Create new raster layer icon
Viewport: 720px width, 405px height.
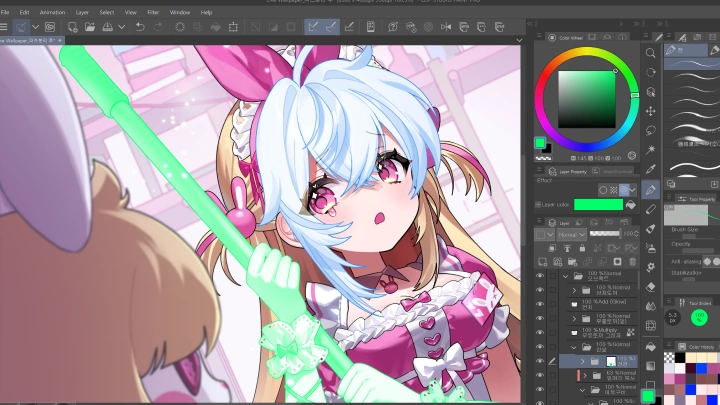(x=542, y=262)
